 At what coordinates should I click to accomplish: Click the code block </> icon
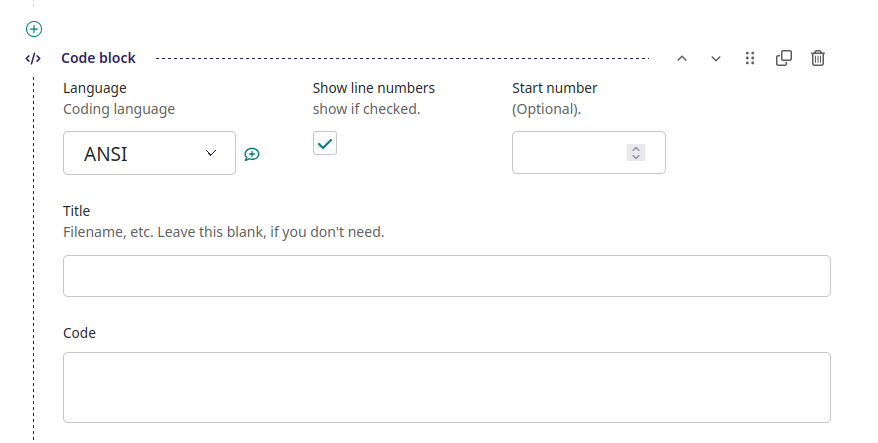click(33, 58)
